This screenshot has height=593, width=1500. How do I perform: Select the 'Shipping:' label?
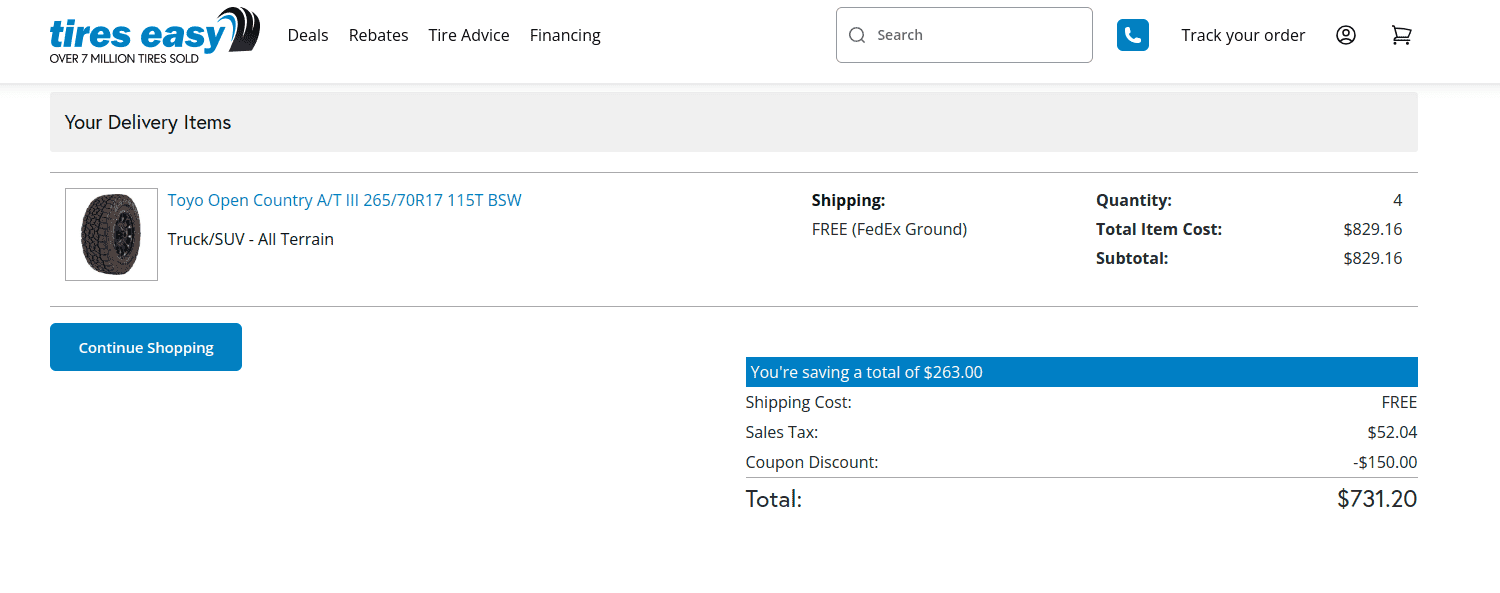click(849, 200)
